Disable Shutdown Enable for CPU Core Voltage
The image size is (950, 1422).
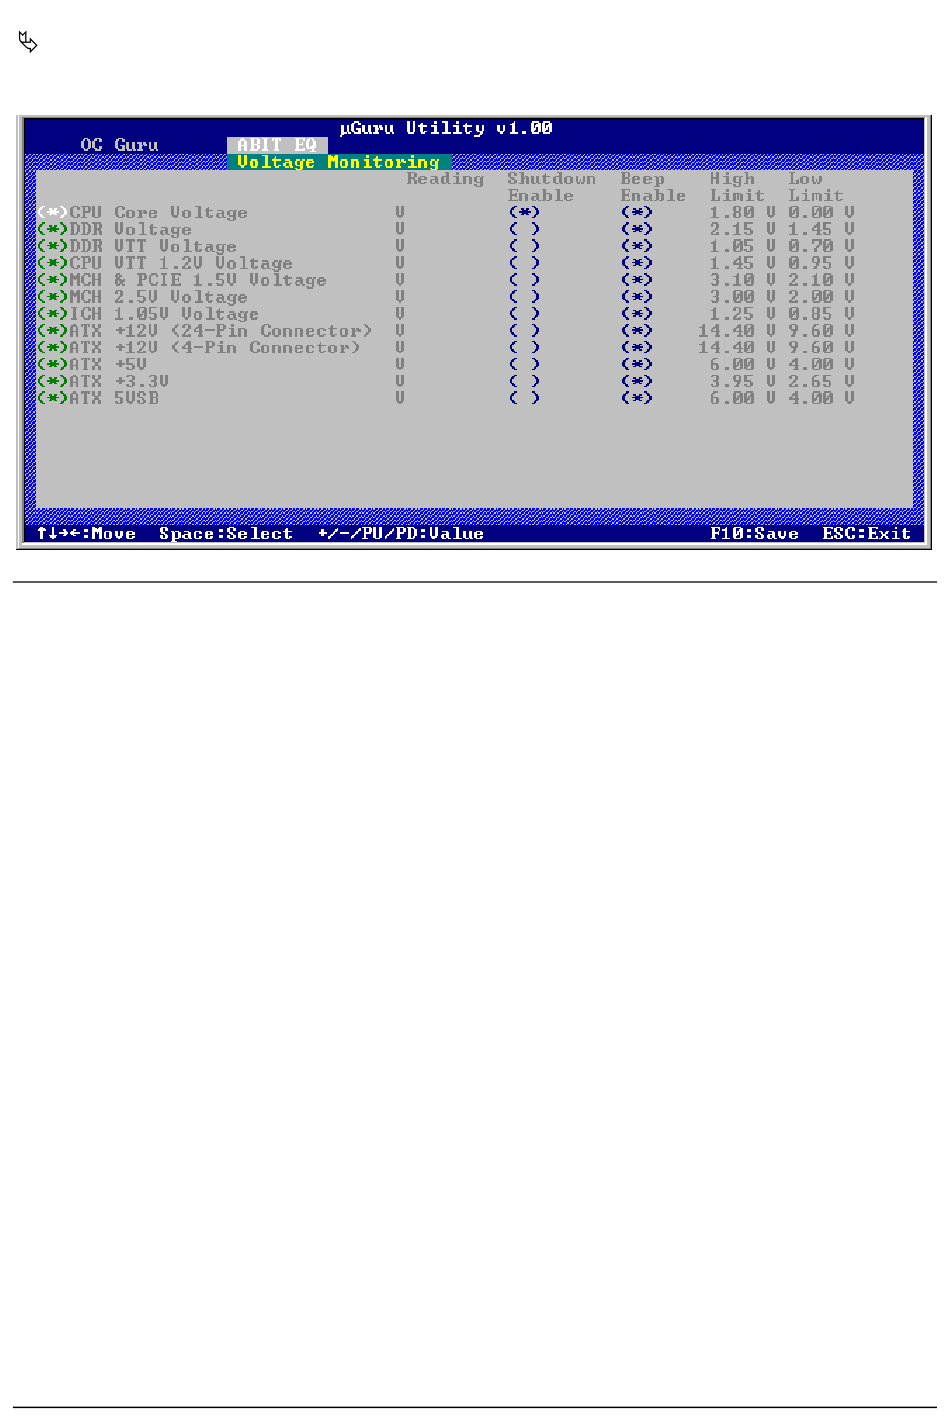tap(524, 213)
